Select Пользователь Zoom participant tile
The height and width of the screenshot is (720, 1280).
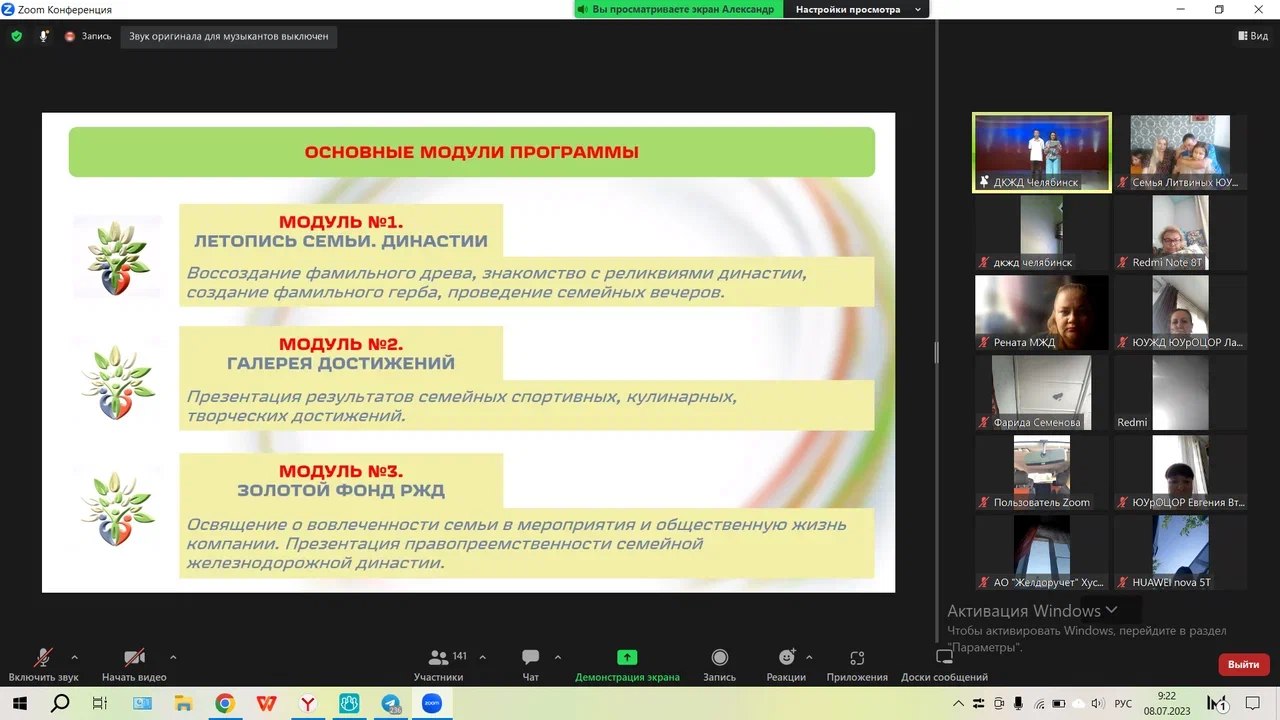(x=1042, y=472)
